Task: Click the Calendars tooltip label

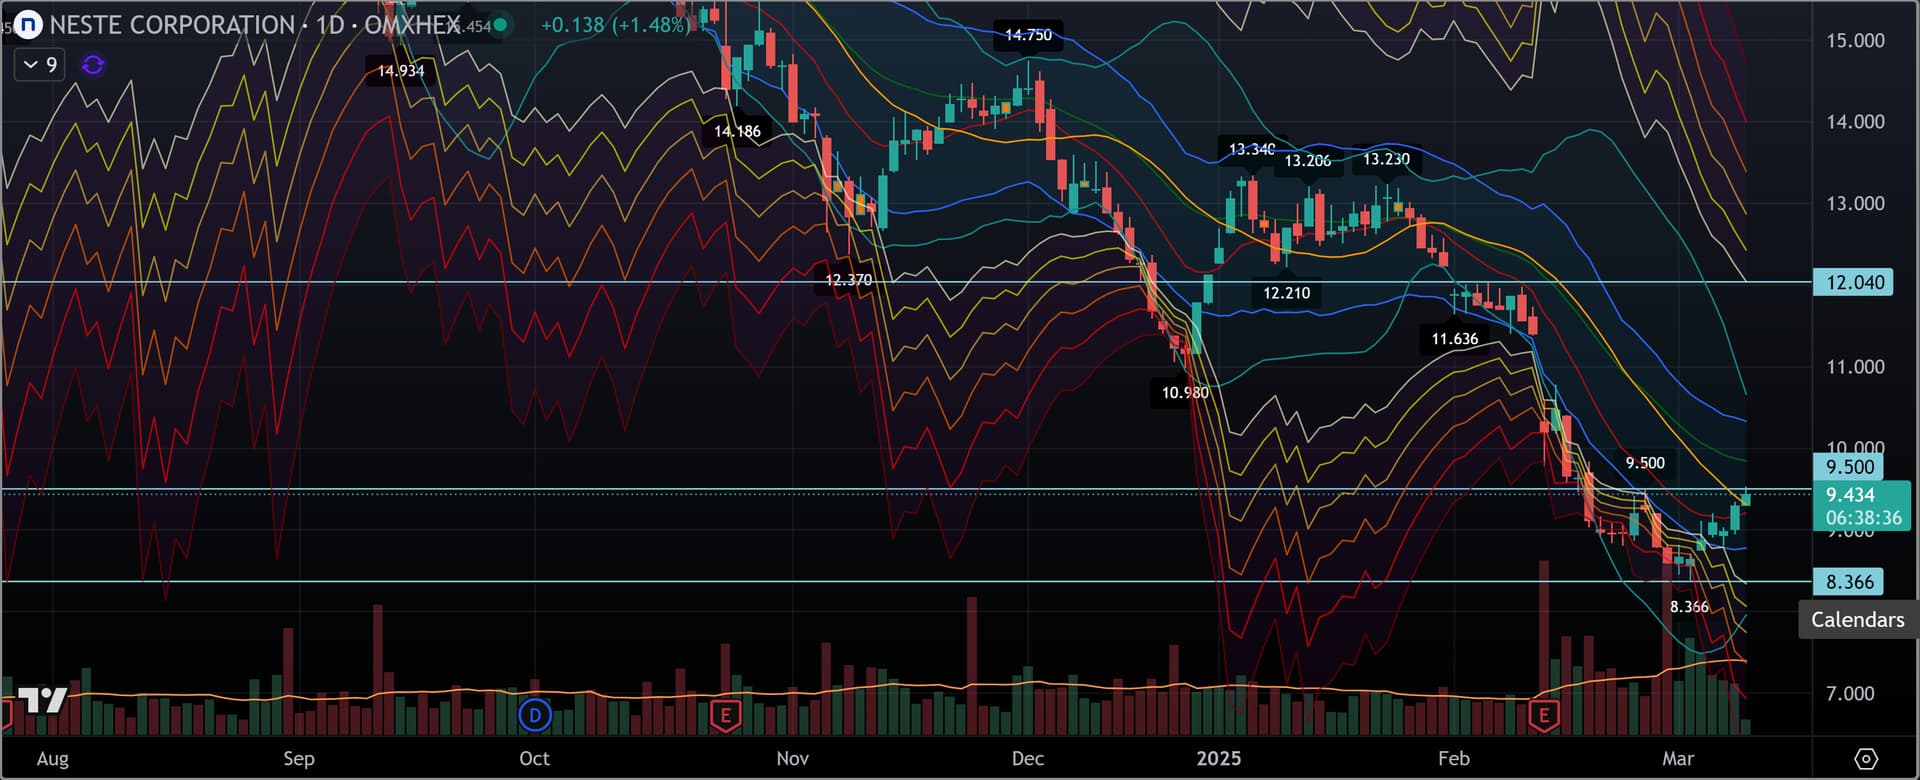Action: (x=1857, y=620)
